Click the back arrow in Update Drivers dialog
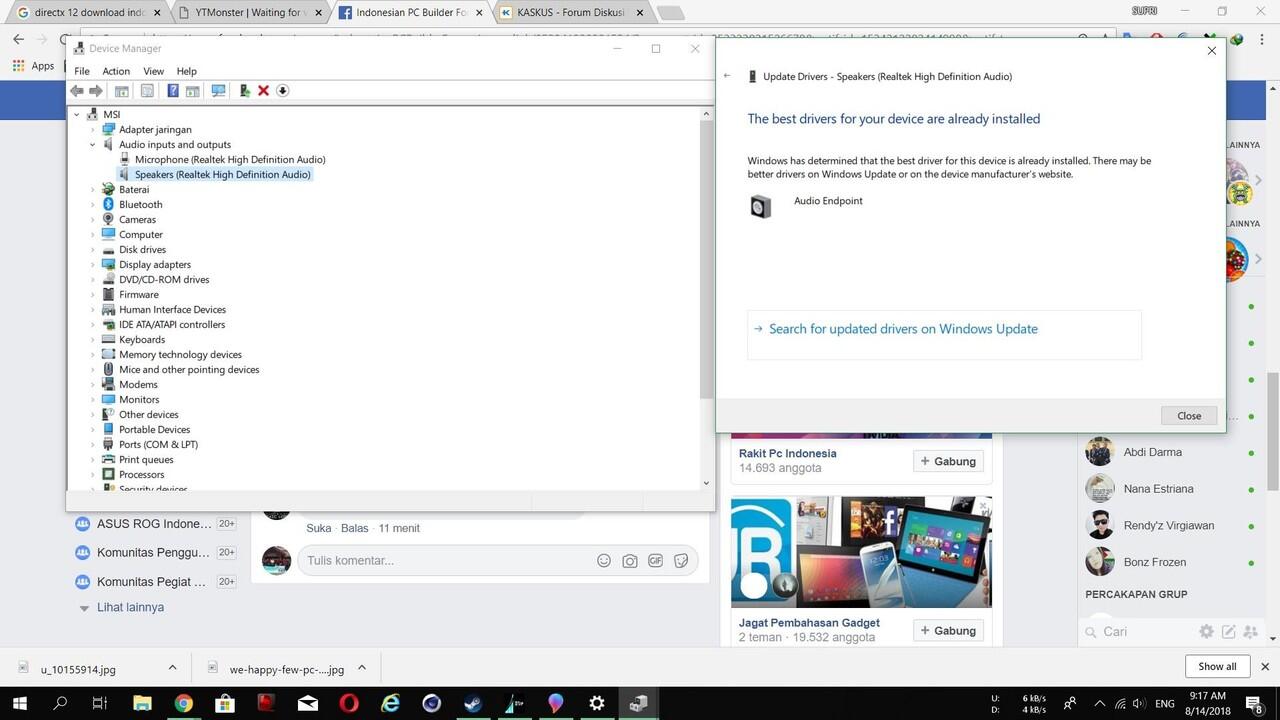The image size is (1280, 720). (727, 76)
